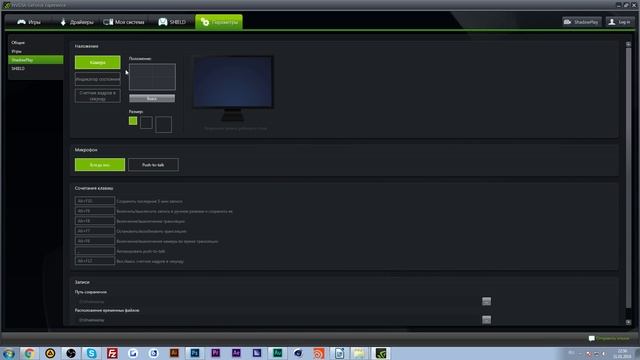Edit the Alt+F6 camera toggle hotkey field

tap(95, 241)
